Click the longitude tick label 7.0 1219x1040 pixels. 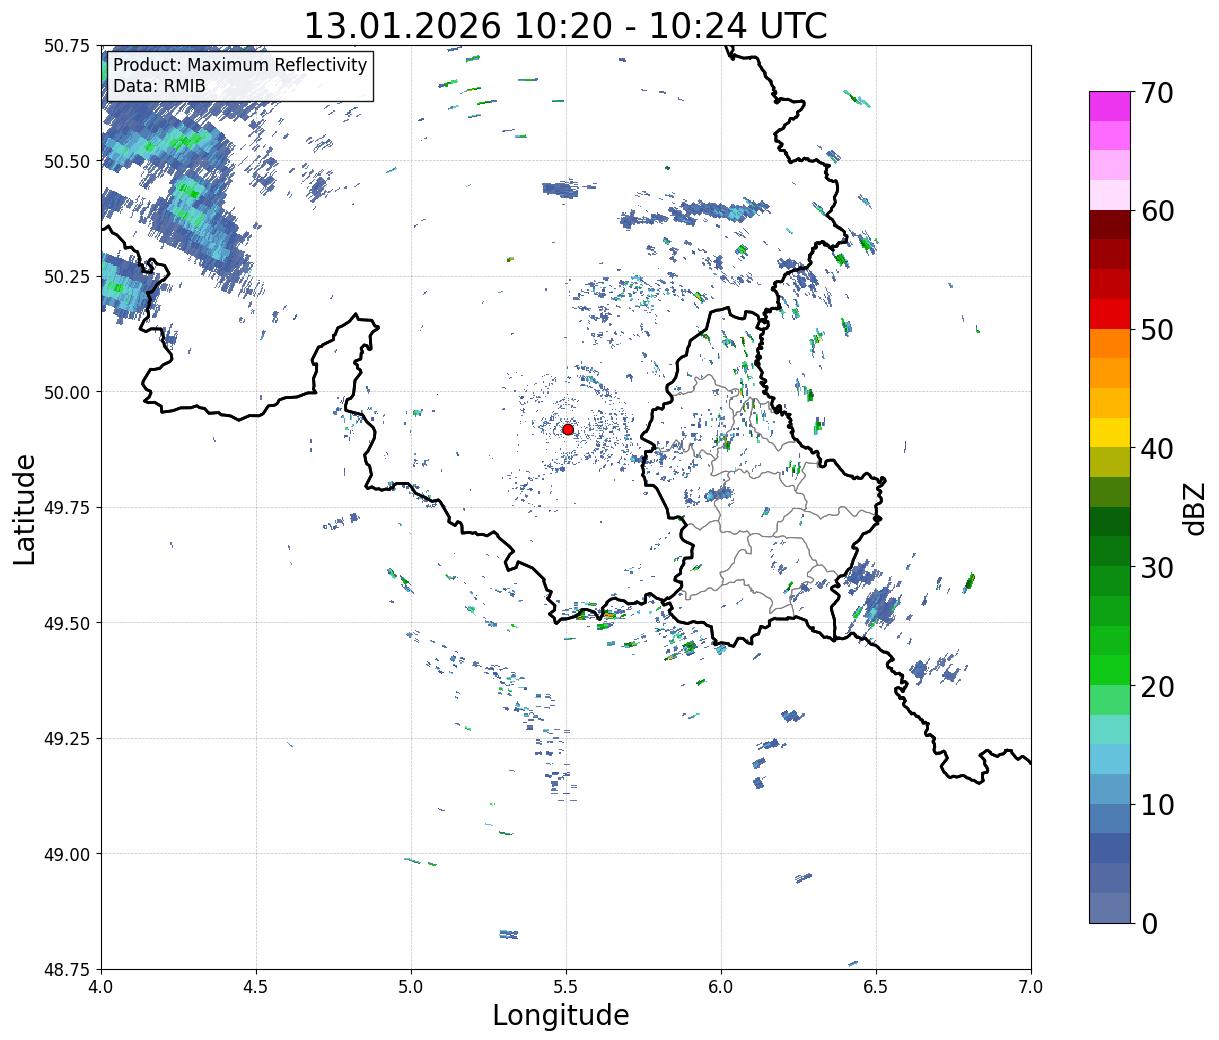[1031, 986]
